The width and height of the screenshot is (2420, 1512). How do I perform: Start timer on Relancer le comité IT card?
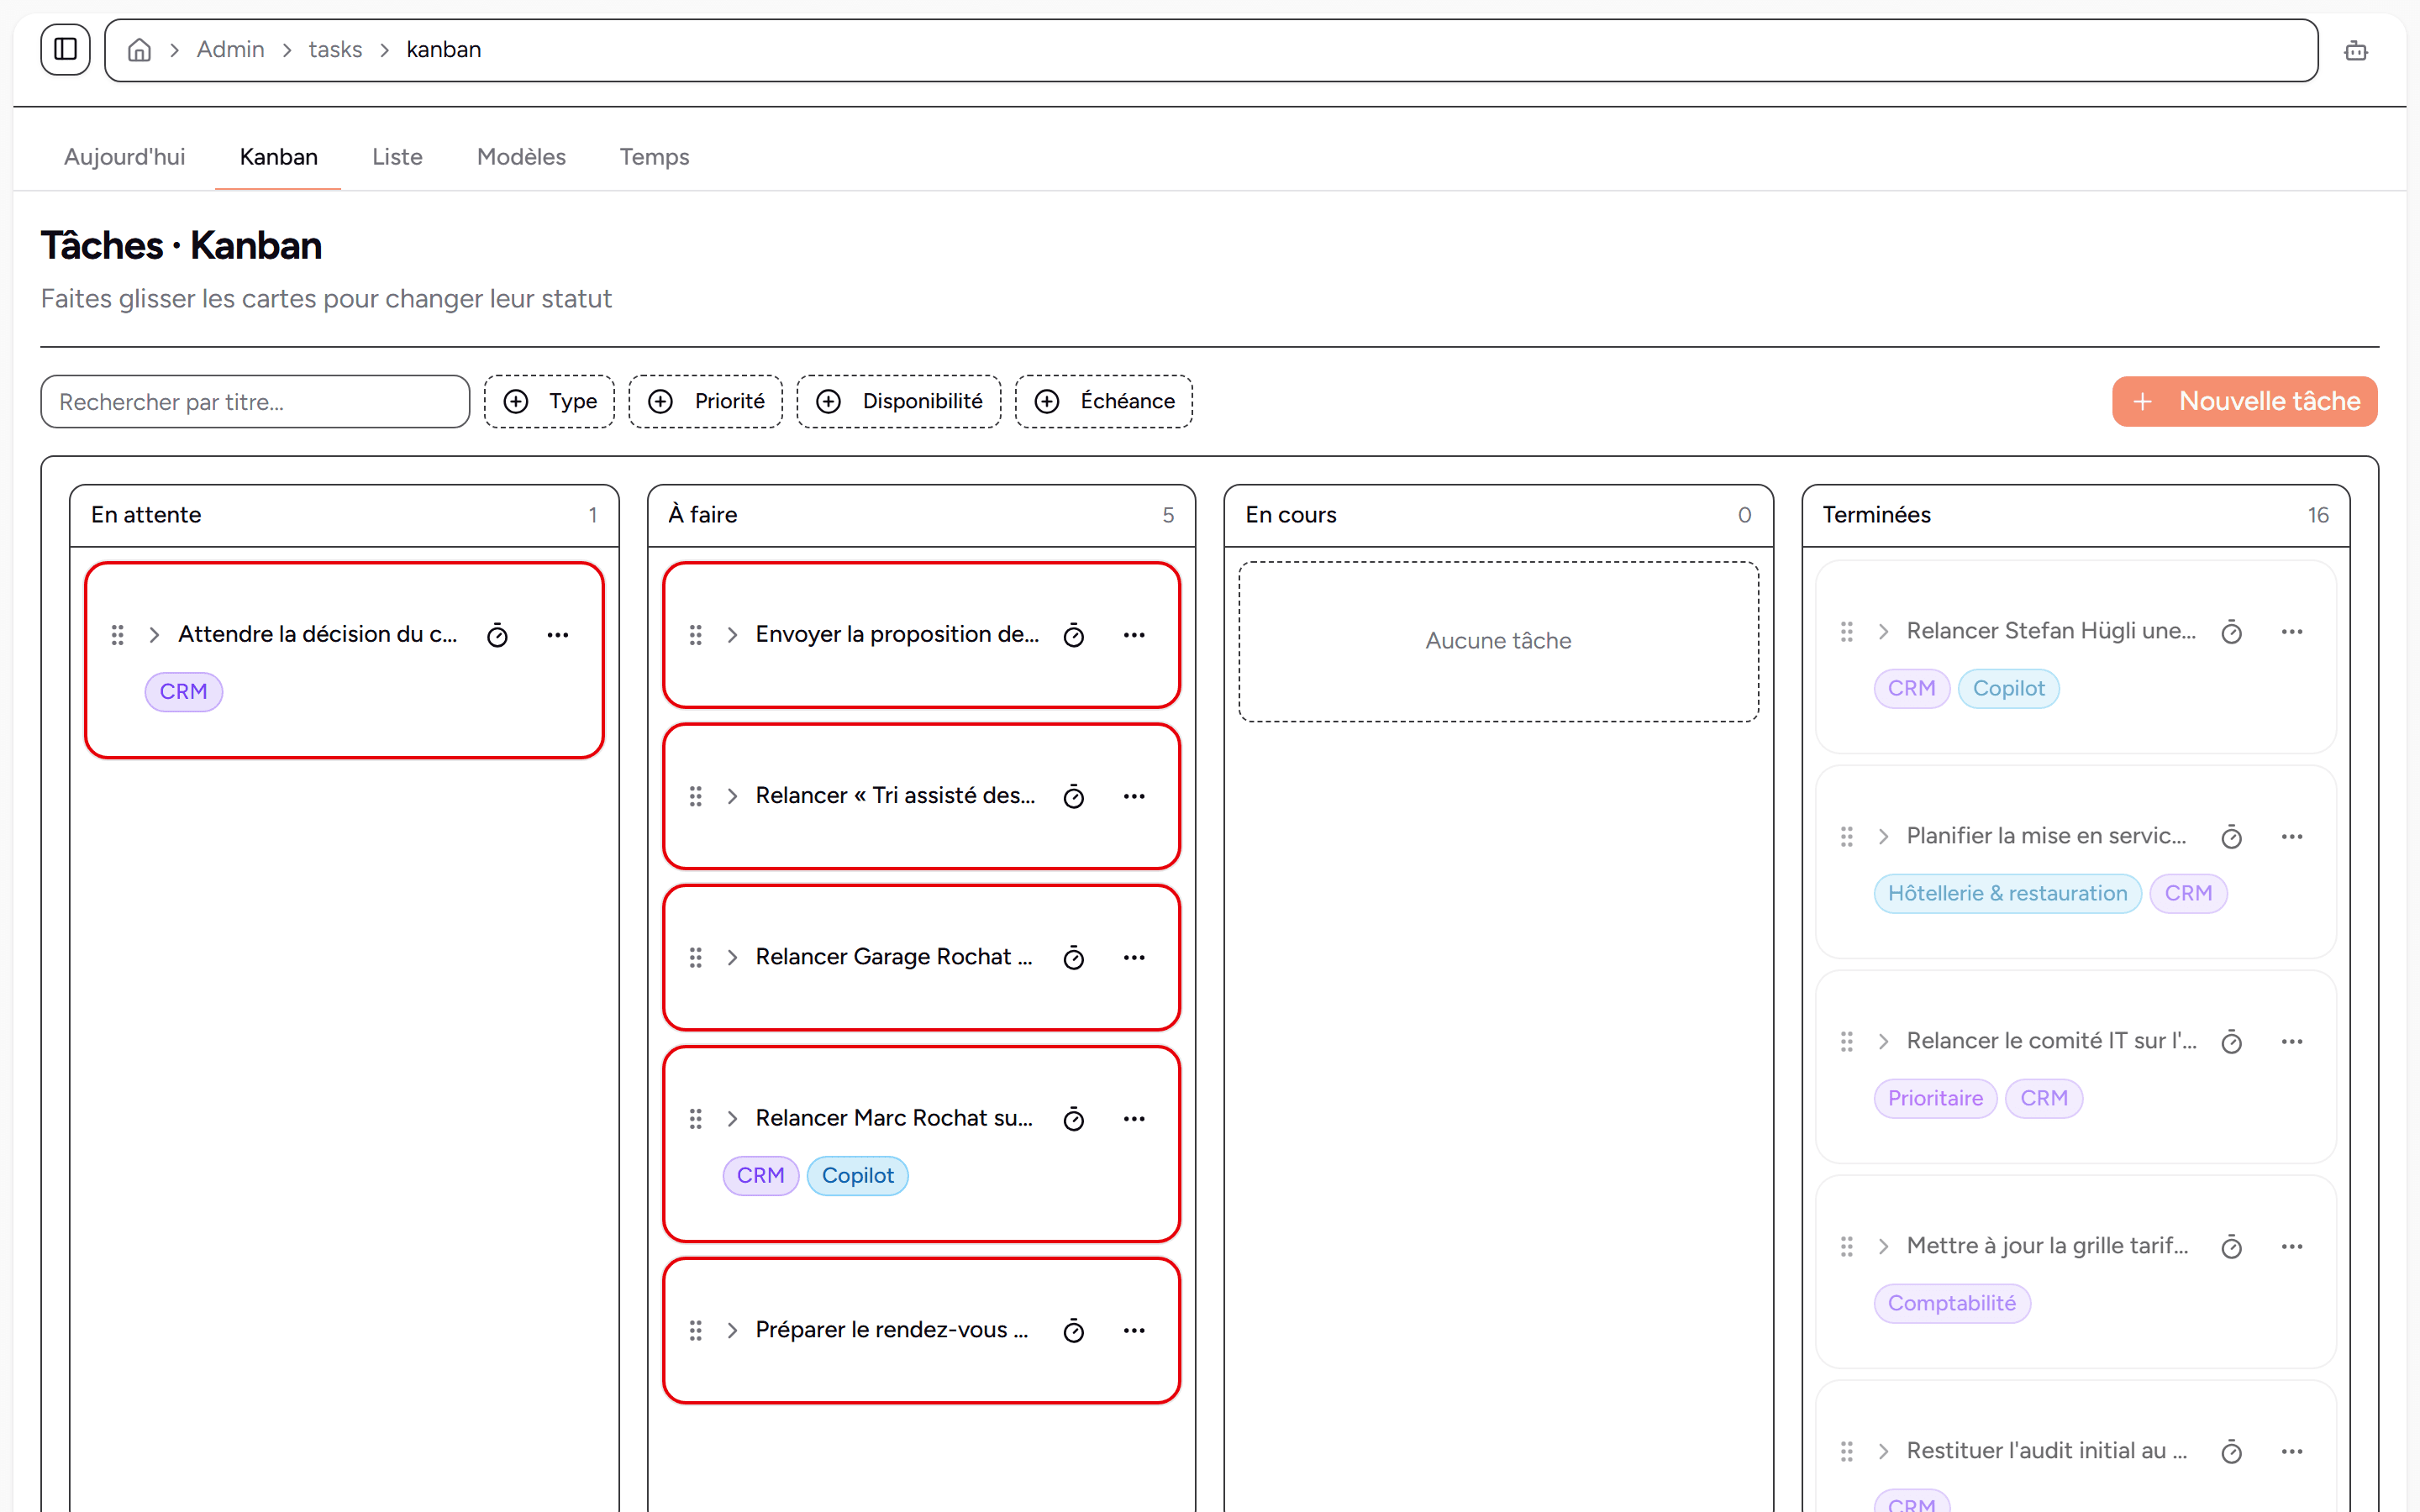(x=2232, y=1042)
